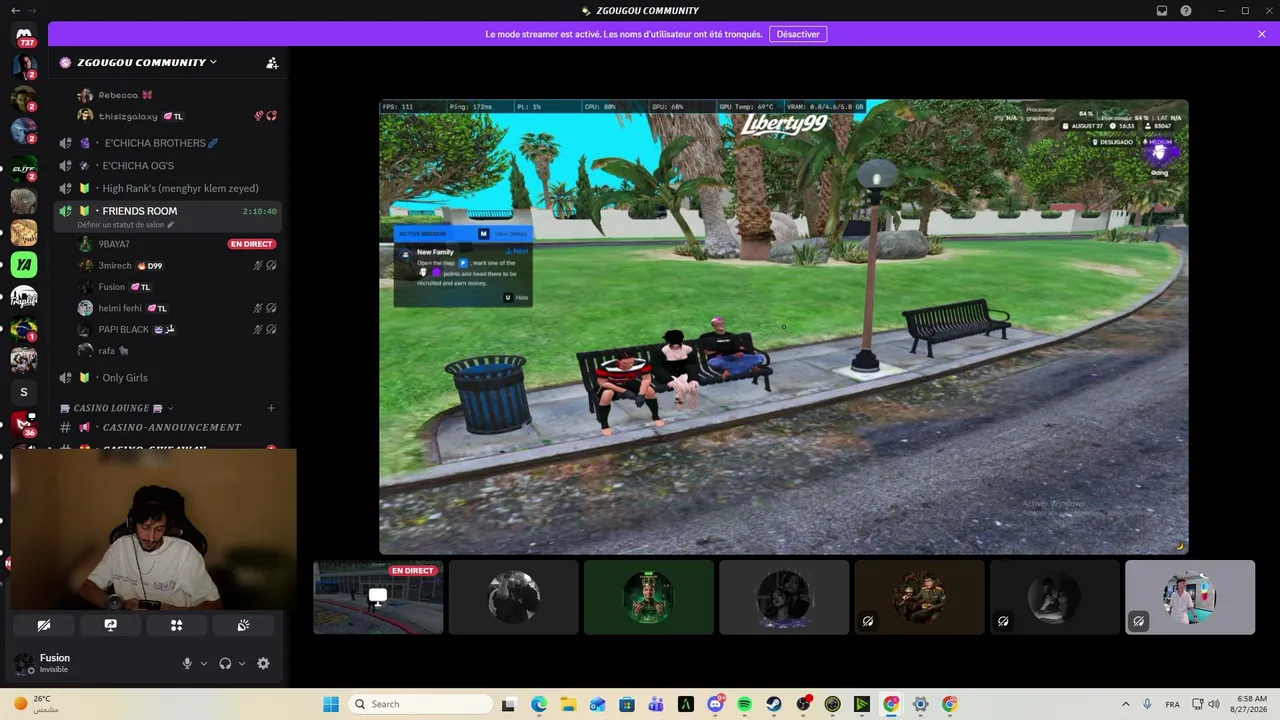This screenshot has width=1280, height=720.
Task: Go back using title bar arrow
Action: tap(15, 11)
